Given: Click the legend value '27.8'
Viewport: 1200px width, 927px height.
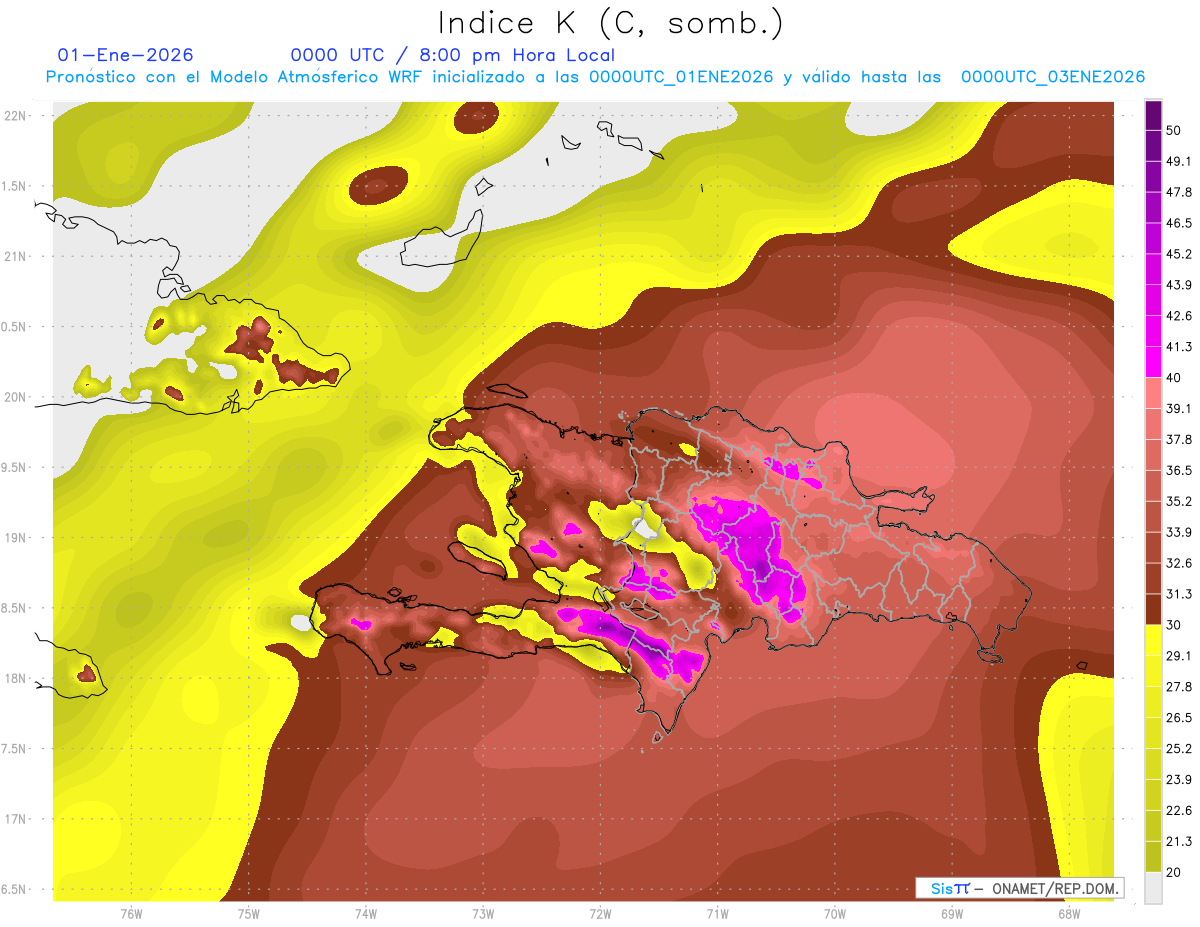Looking at the screenshot, I should coord(1178,687).
